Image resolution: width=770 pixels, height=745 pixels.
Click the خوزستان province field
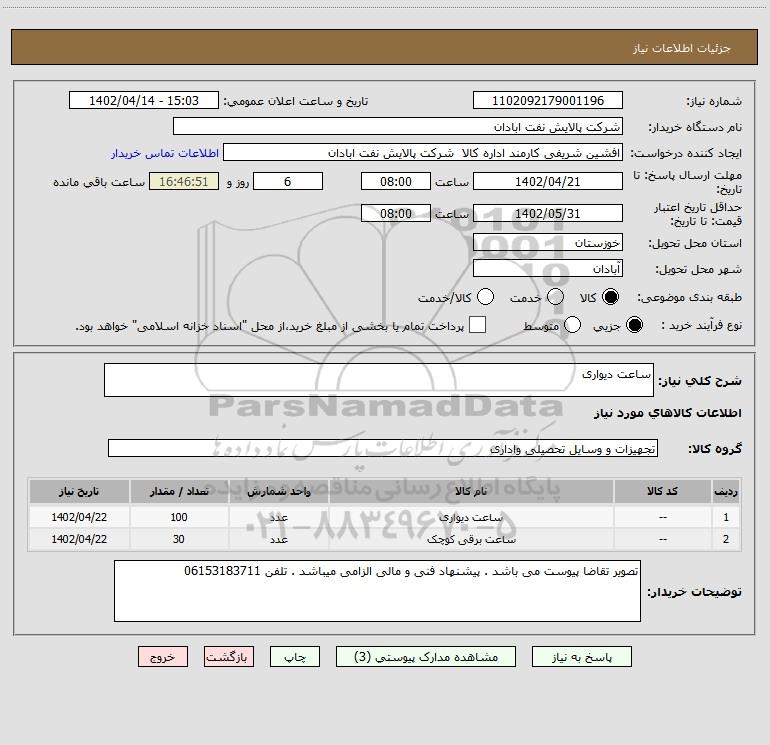coord(548,243)
